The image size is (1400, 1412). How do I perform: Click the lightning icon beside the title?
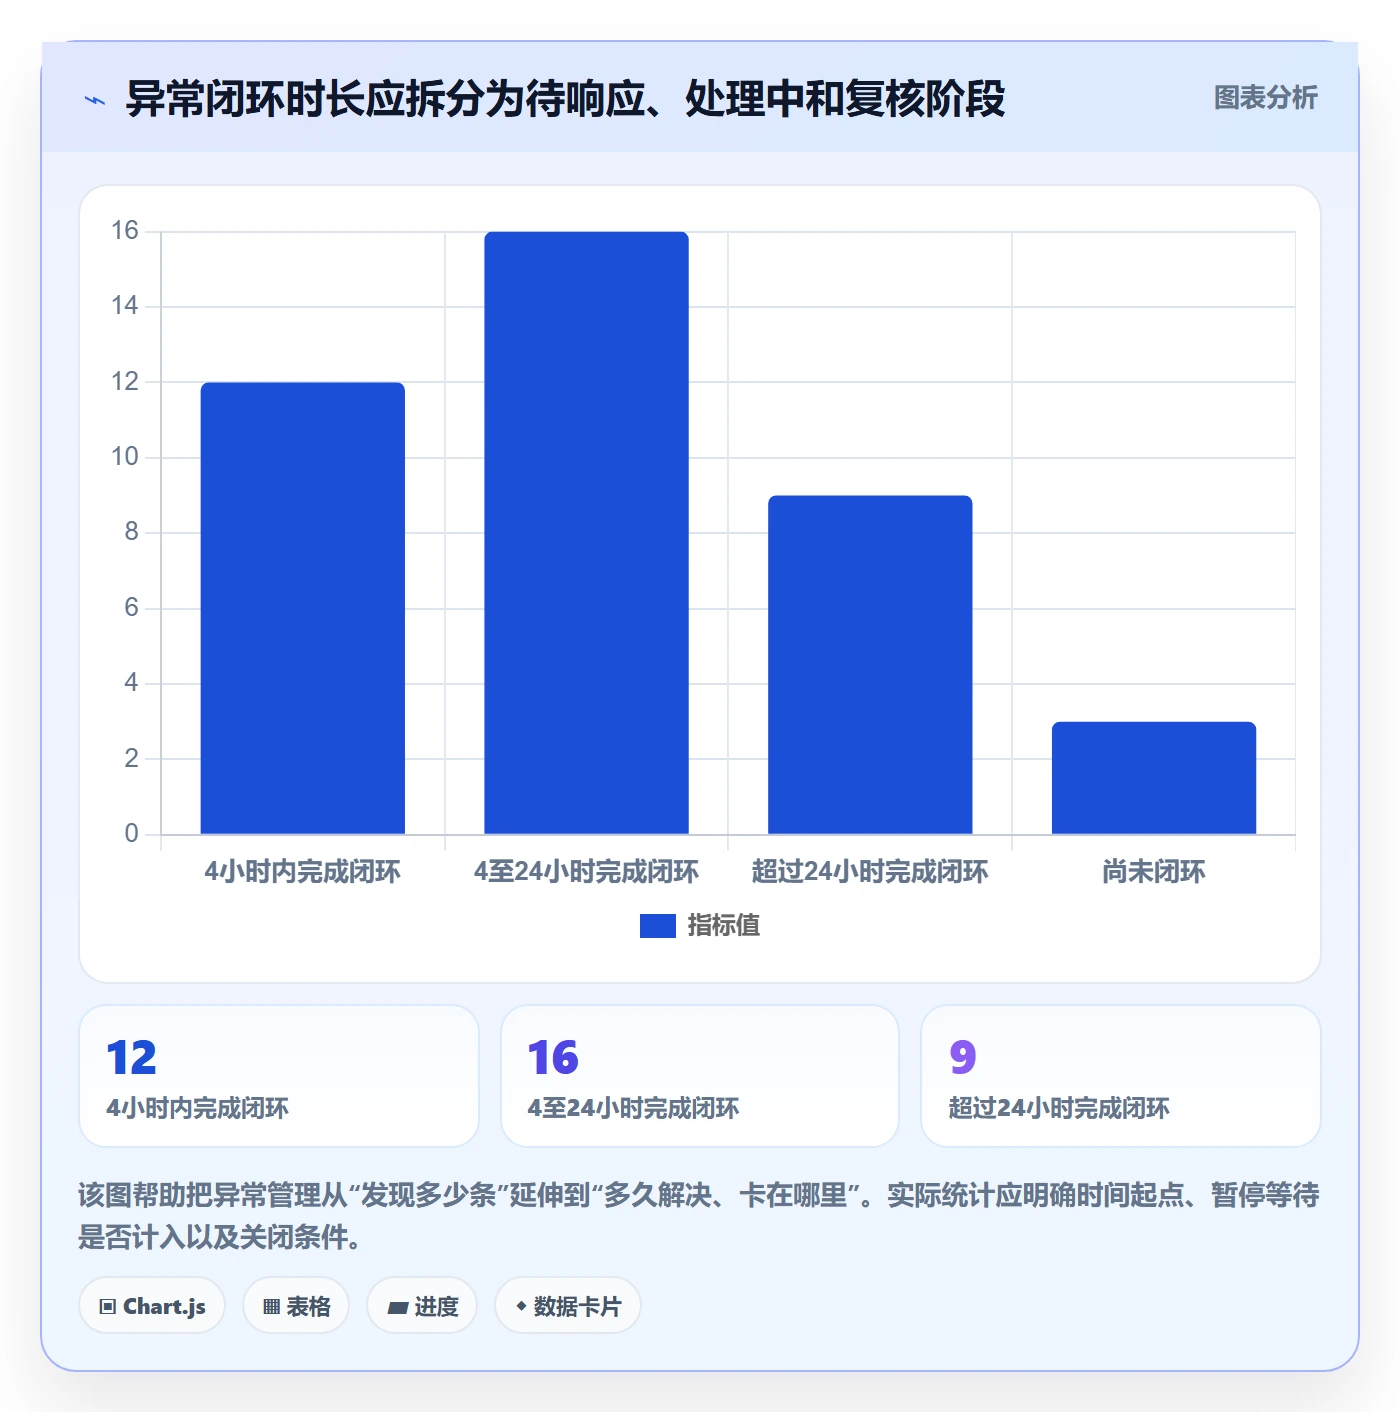coord(95,100)
